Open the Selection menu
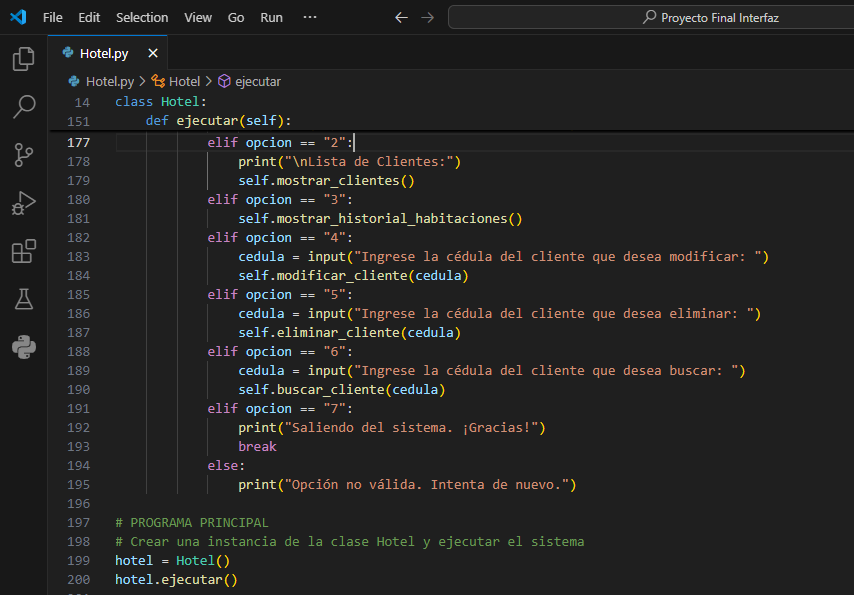854x595 pixels. (142, 17)
